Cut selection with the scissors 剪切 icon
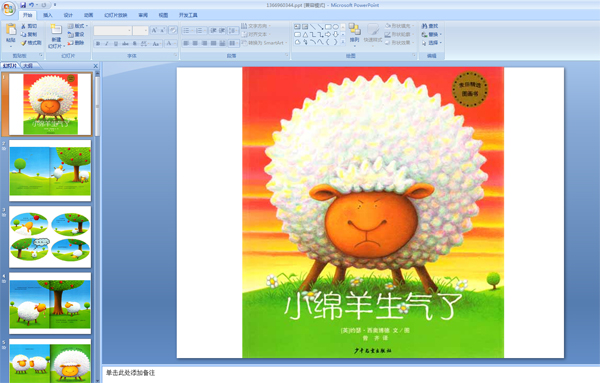 point(29,26)
